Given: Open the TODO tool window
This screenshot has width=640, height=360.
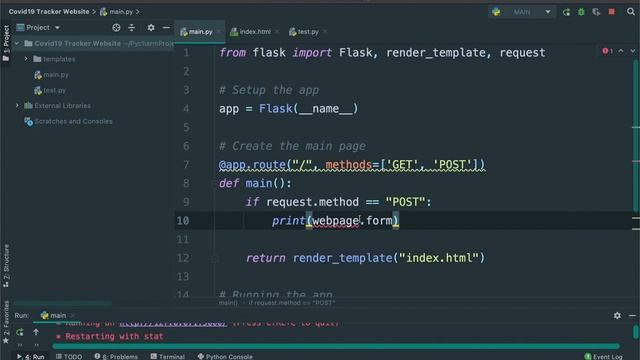Looking at the screenshot, I should (69, 356).
